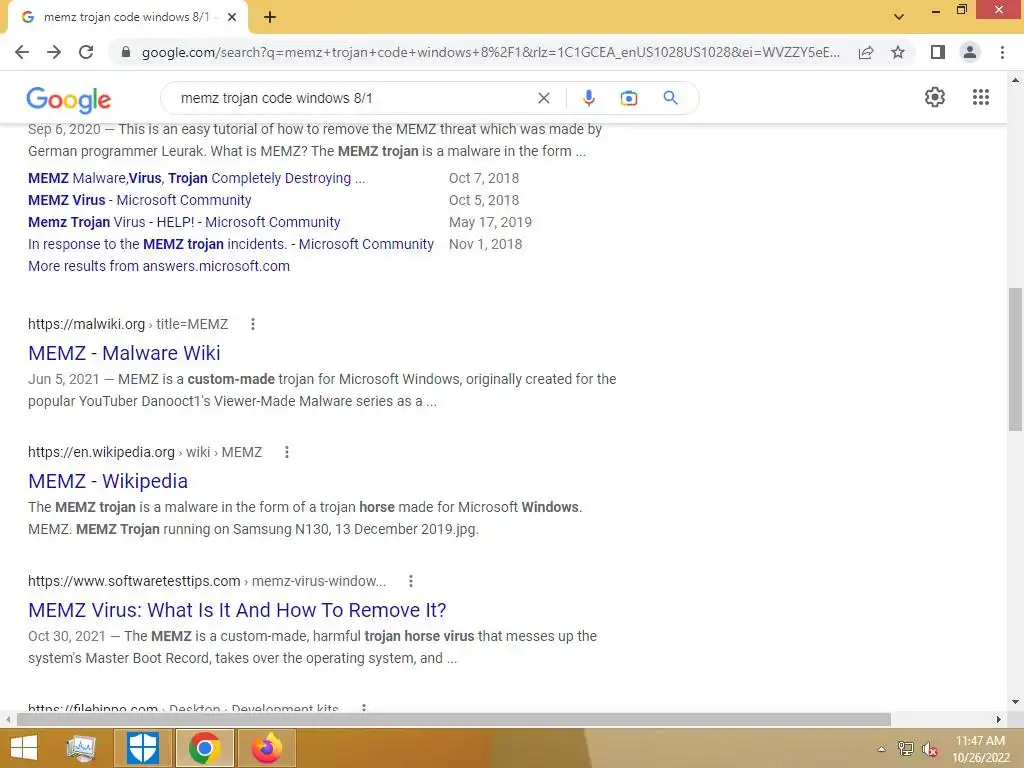This screenshot has width=1024, height=768.
Task: Open the Google apps grid
Action: click(981, 97)
